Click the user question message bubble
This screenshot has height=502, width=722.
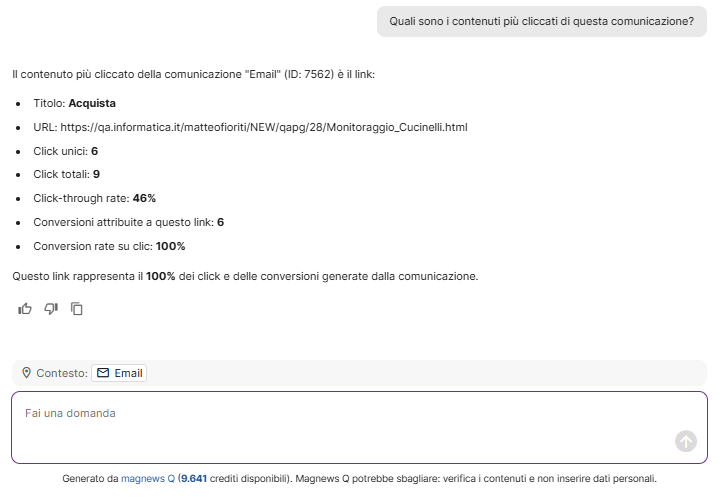pyautogui.click(x=541, y=20)
